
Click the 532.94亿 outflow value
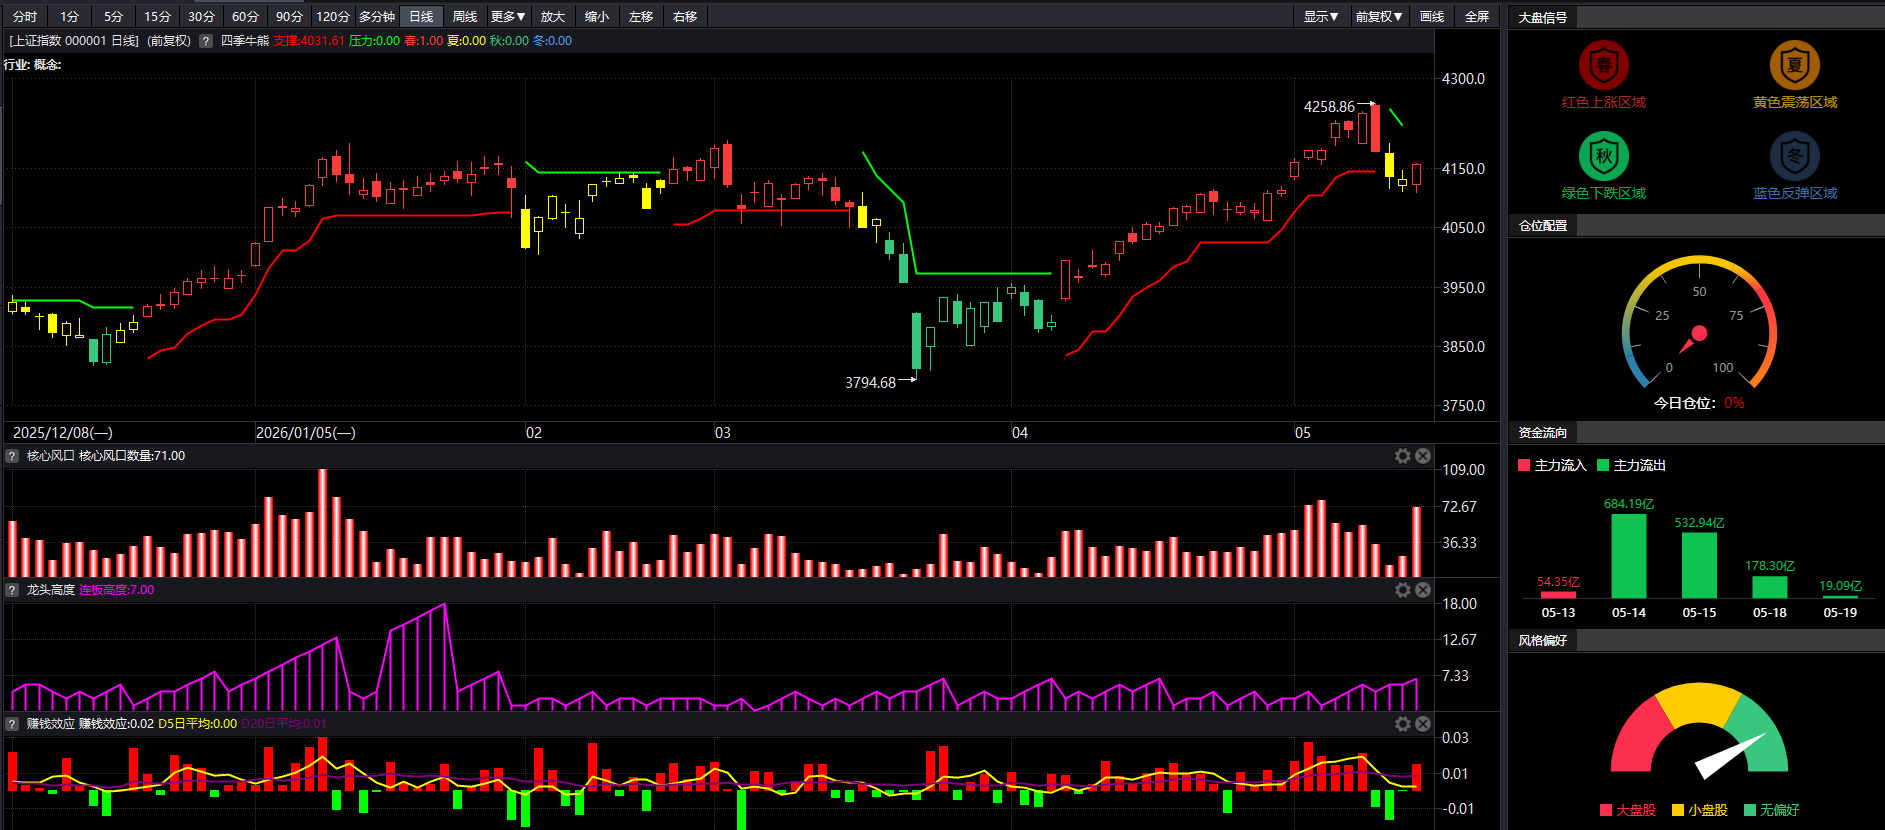click(1699, 523)
